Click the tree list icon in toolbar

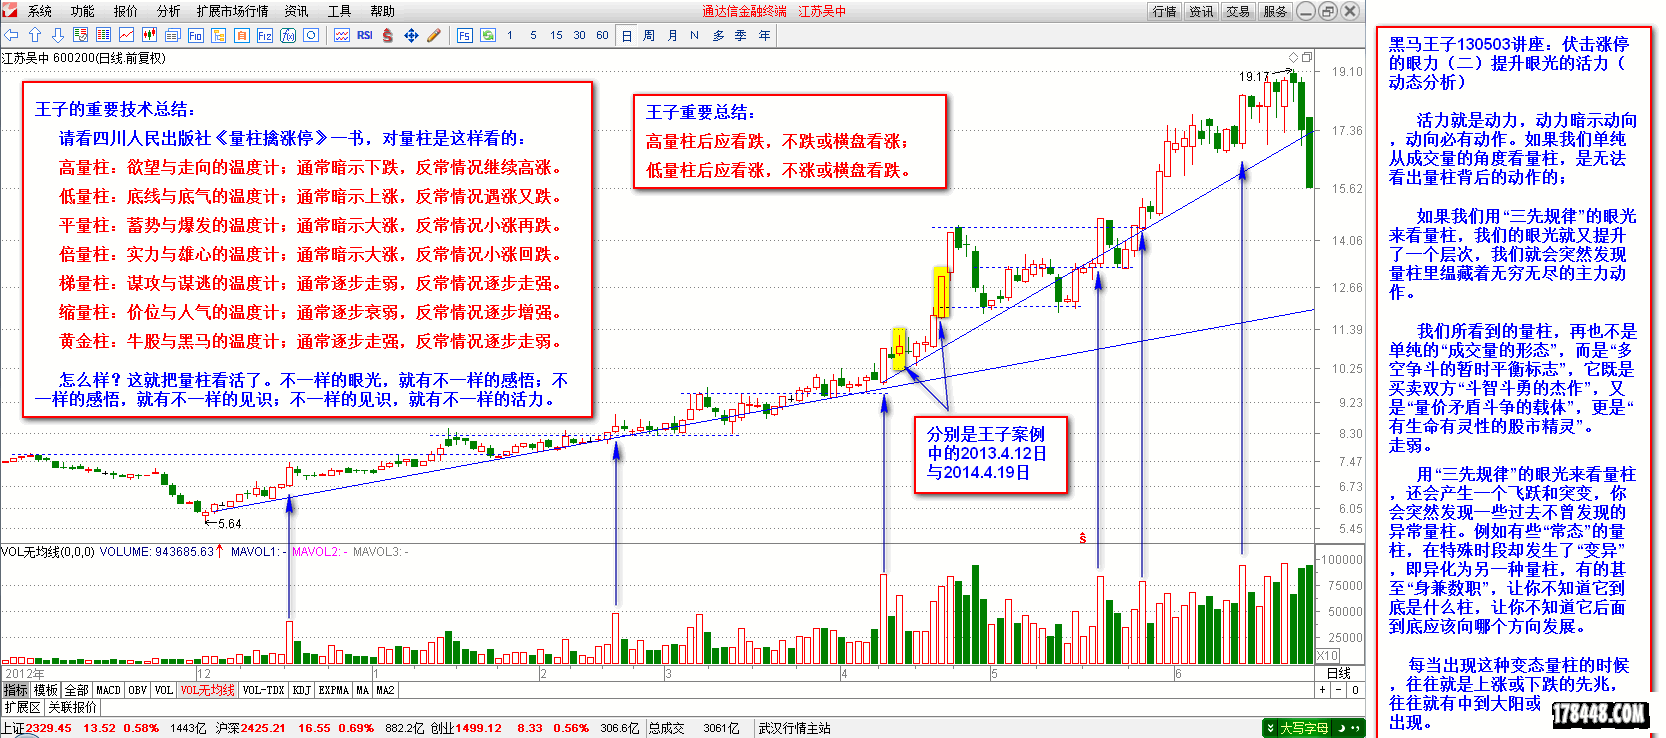click(x=218, y=35)
